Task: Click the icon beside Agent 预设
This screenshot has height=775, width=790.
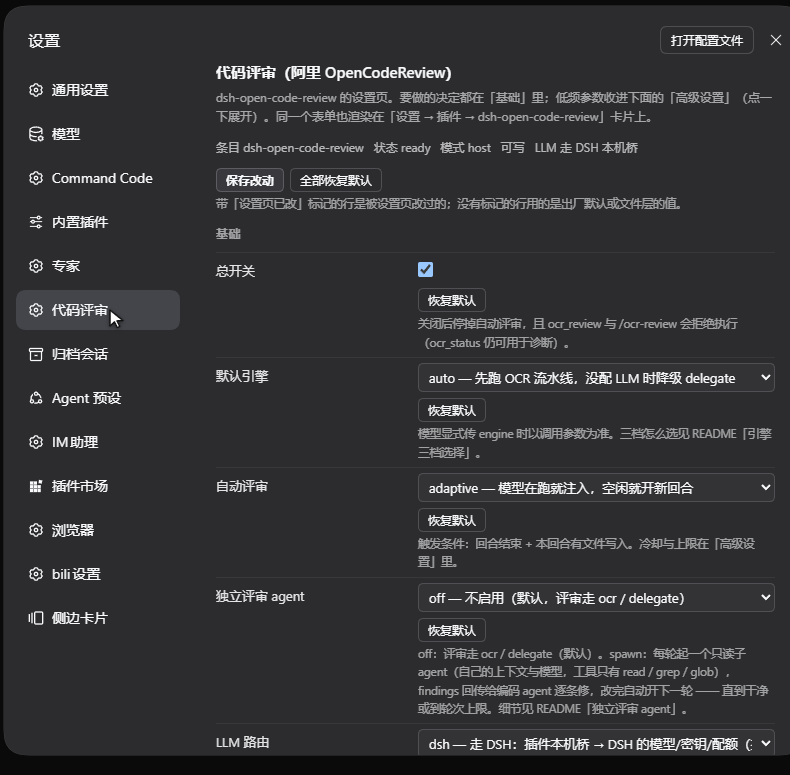Action: [x=36, y=398]
